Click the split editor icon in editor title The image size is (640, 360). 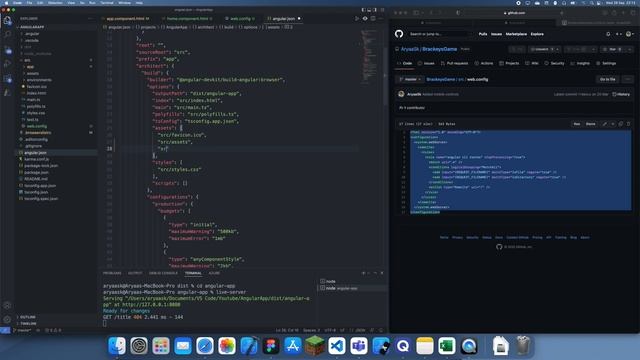click(x=373, y=18)
